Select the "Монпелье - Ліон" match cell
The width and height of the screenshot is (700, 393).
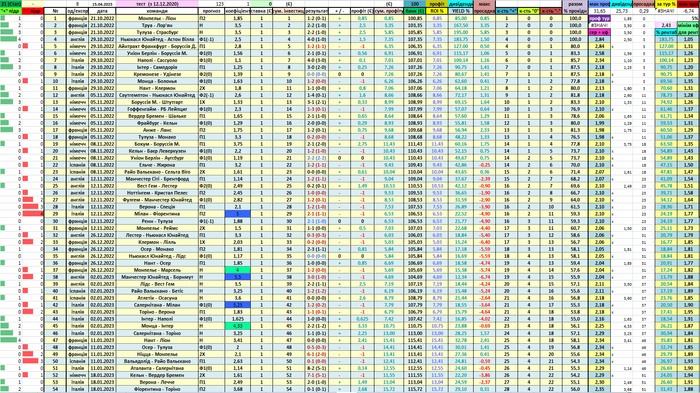(x=157, y=18)
